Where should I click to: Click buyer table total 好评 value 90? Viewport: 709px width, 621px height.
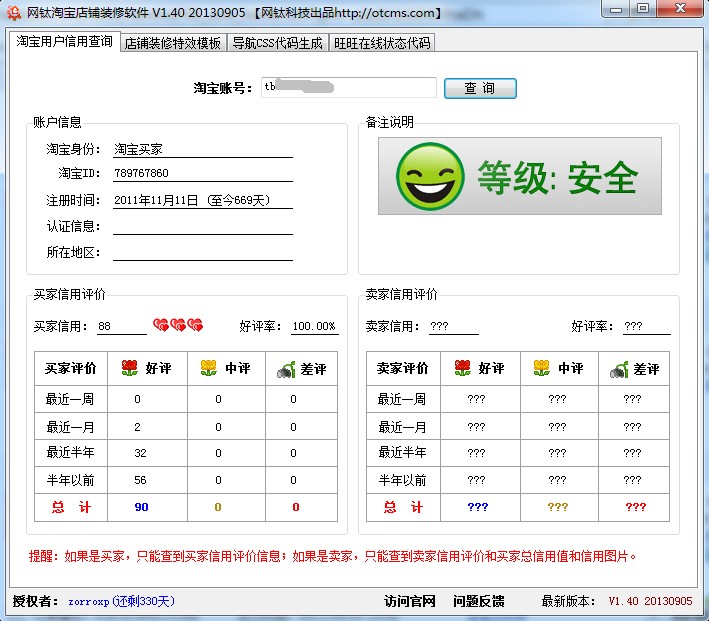pos(142,507)
